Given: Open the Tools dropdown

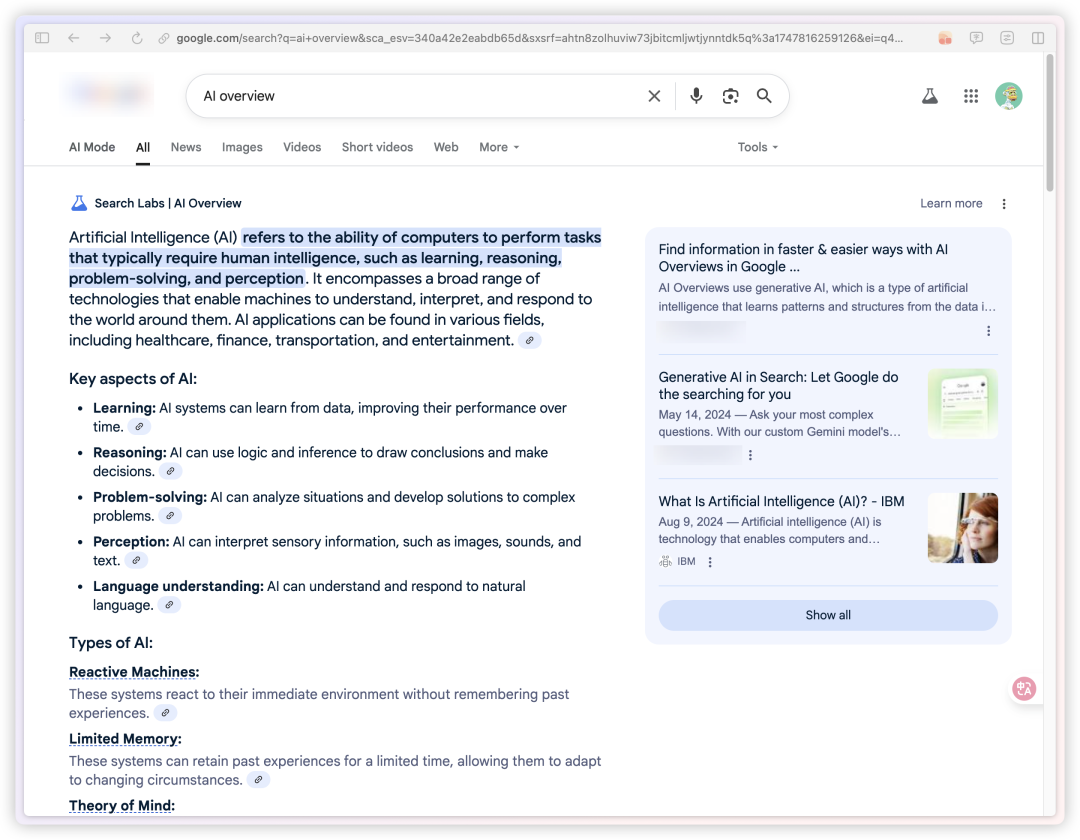Looking at the screenshot, I should point(757,147).
